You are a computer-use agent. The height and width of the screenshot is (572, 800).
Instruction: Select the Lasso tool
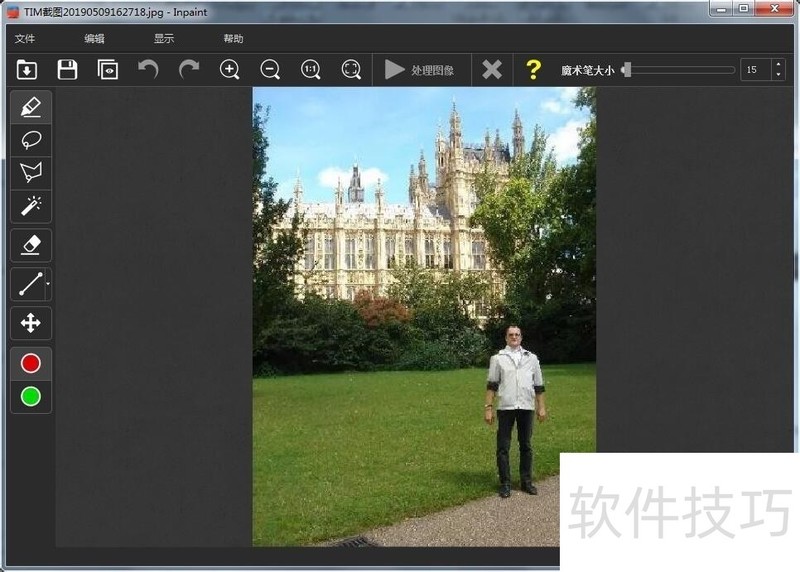(31, 140)
